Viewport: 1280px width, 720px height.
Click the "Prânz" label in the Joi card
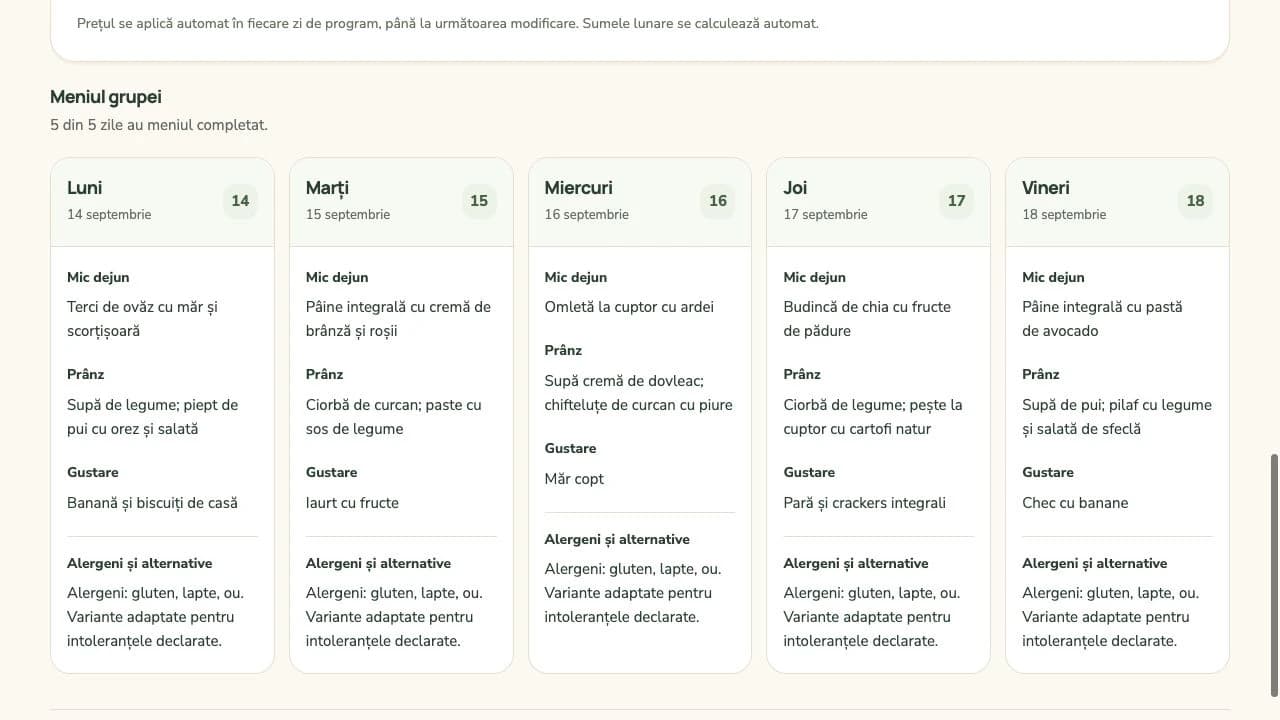[802, 375]
